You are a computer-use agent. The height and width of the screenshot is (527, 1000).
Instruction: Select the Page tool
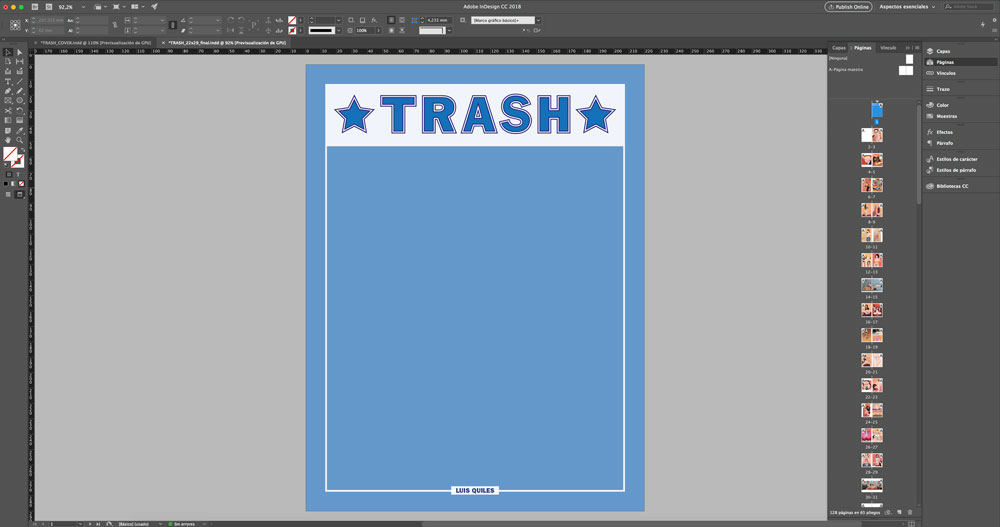click(8, 61)
